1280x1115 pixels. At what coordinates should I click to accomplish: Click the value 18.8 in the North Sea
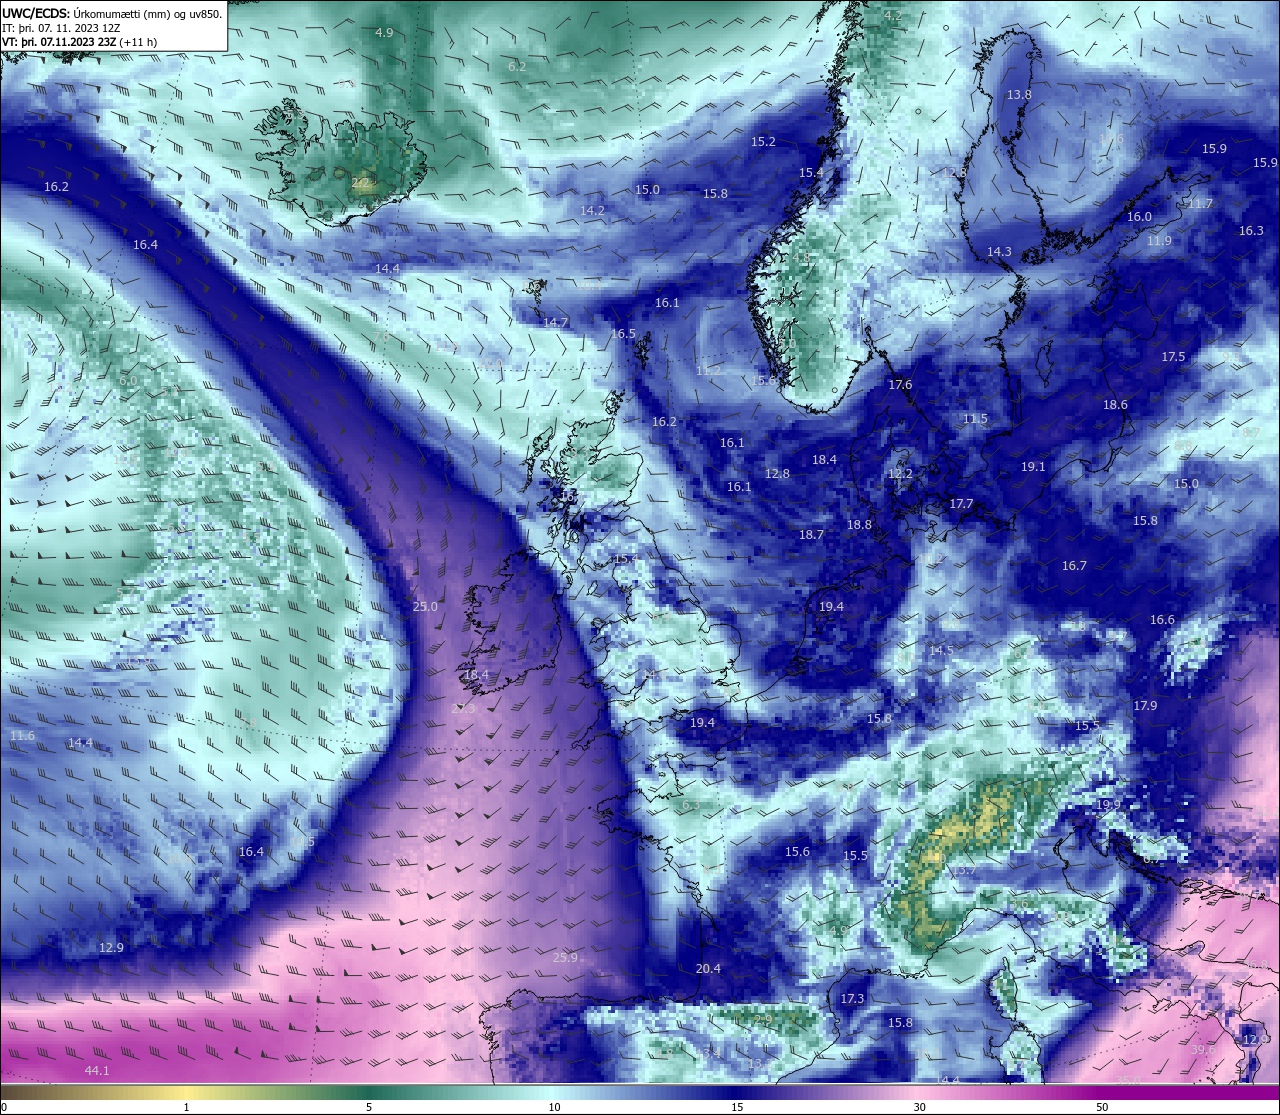click(859, 525)
